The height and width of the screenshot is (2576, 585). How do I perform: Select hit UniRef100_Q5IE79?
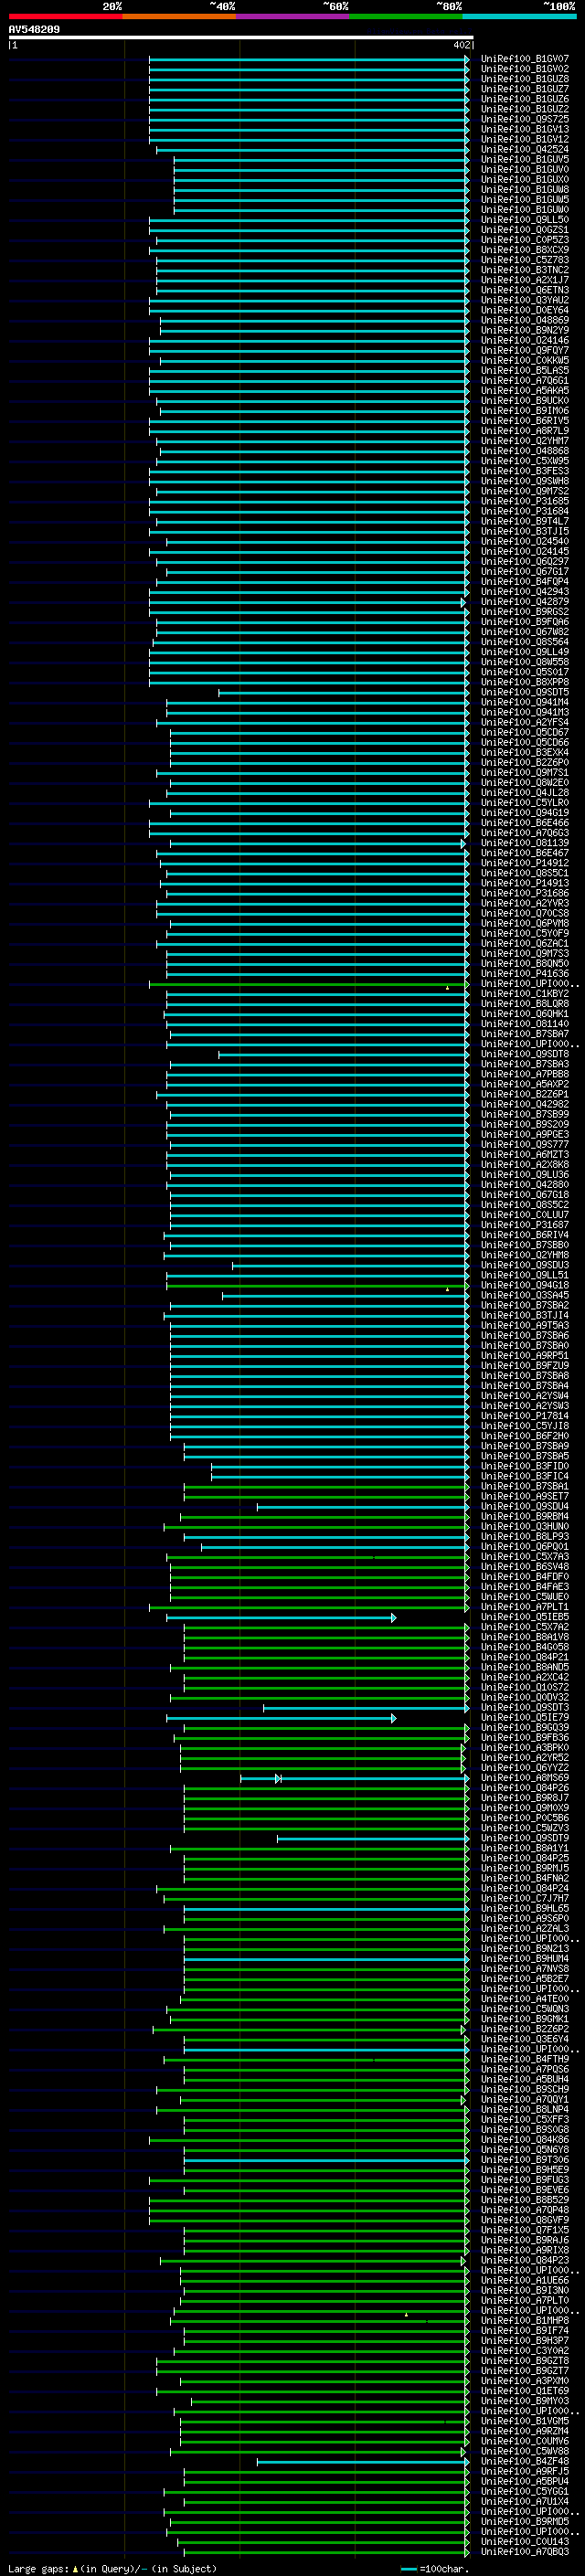525,1718
